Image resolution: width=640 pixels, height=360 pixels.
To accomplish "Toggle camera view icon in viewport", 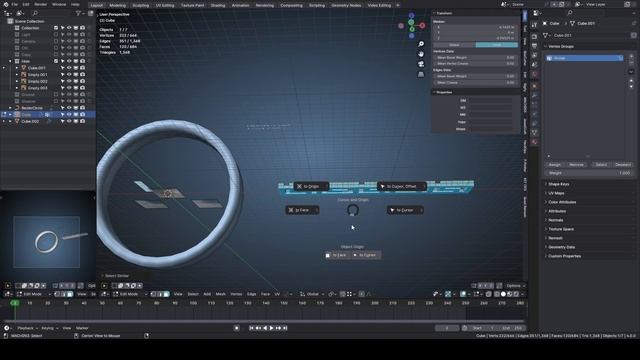I will tap(421, 64).
